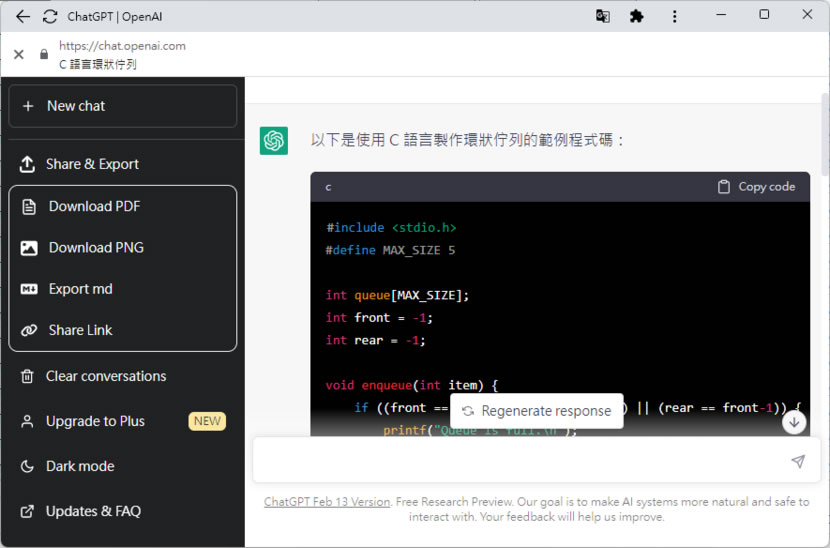Click the markdown icon for Export md
This screenshot has width=830, height=548.
click(x=29, y=289)
